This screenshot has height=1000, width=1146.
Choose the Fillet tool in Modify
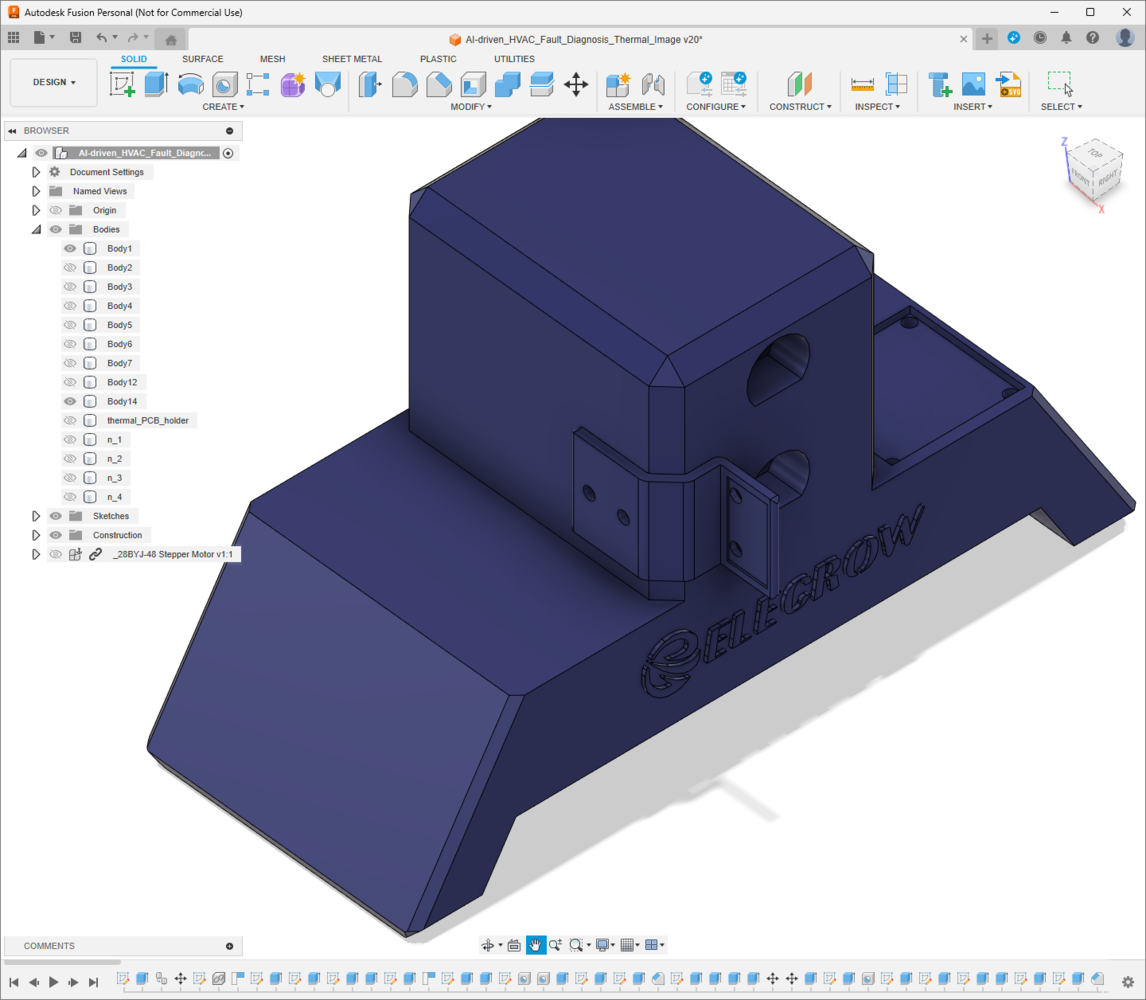tap(404, 84)
